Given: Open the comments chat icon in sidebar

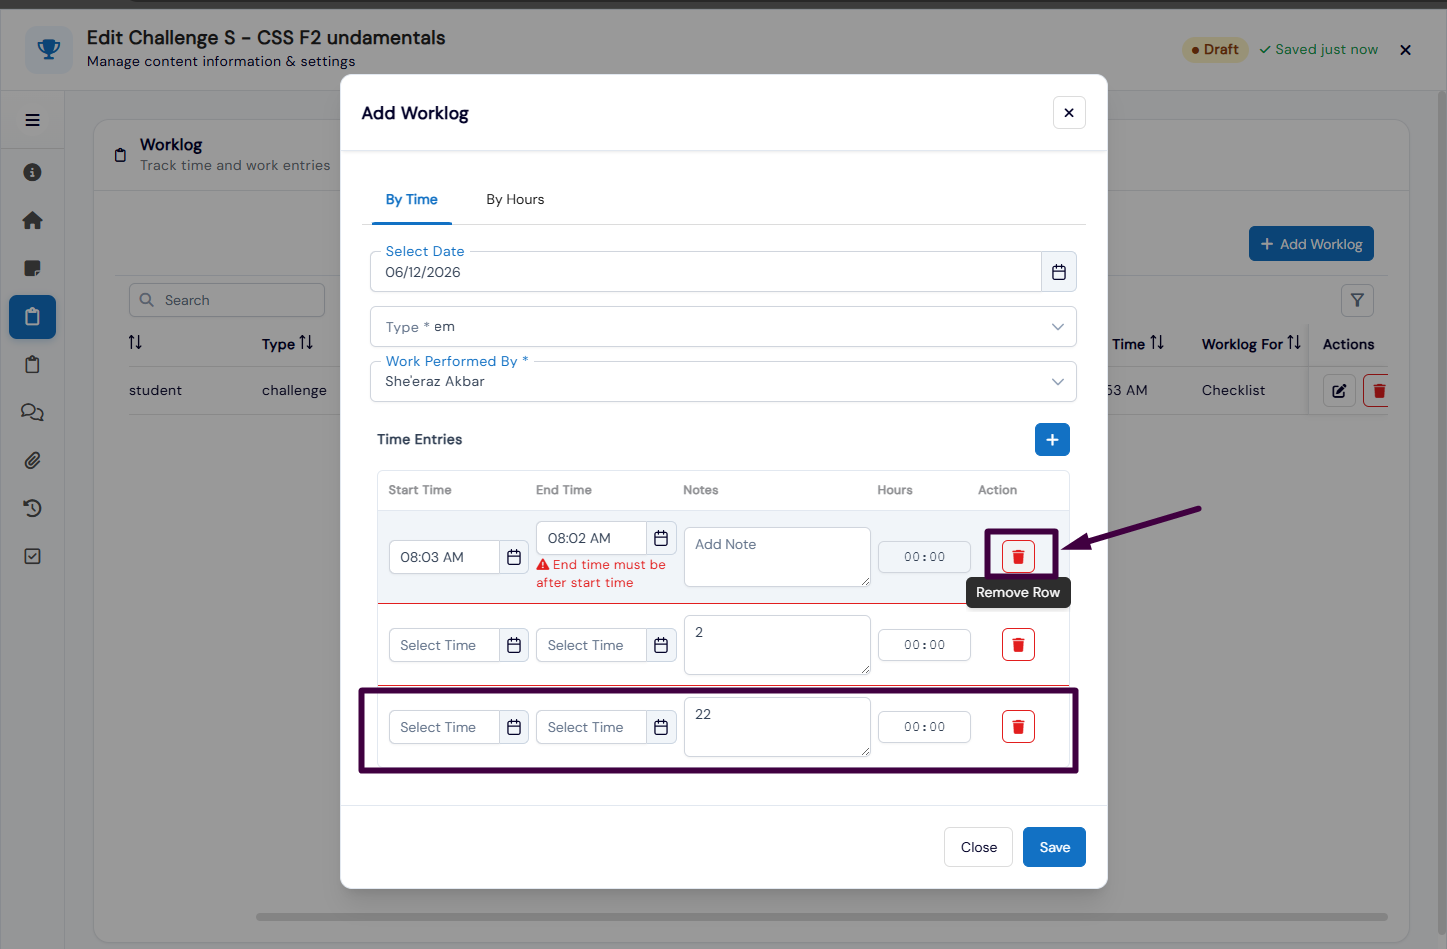Looking at the screenshot, I should (32, 412).
